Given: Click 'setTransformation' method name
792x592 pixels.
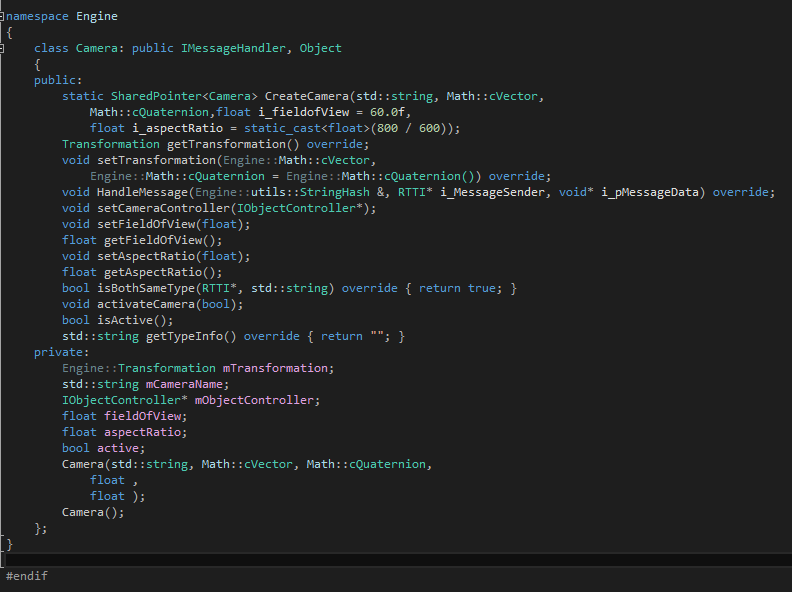Looking at the screenshot, I should click(x=157, y=160).
